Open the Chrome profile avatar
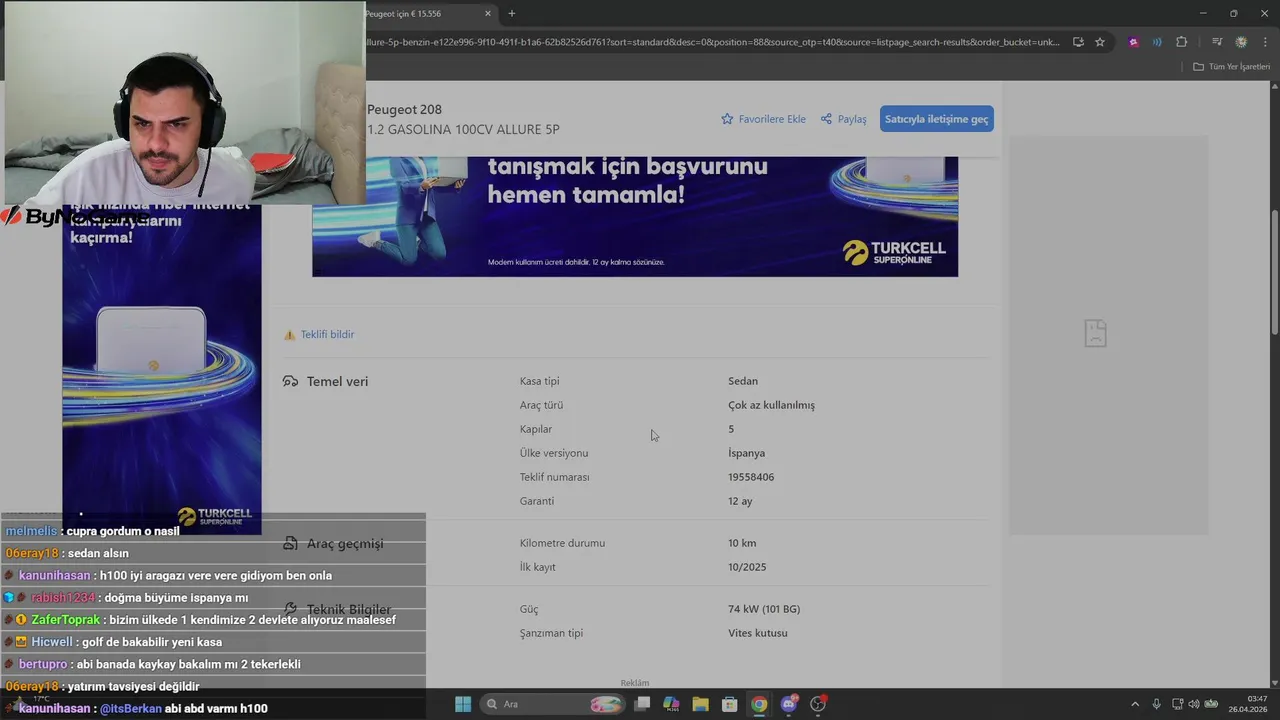Image resolution: width=1280 pixels, height=720 pixels. coord(1241,42)
